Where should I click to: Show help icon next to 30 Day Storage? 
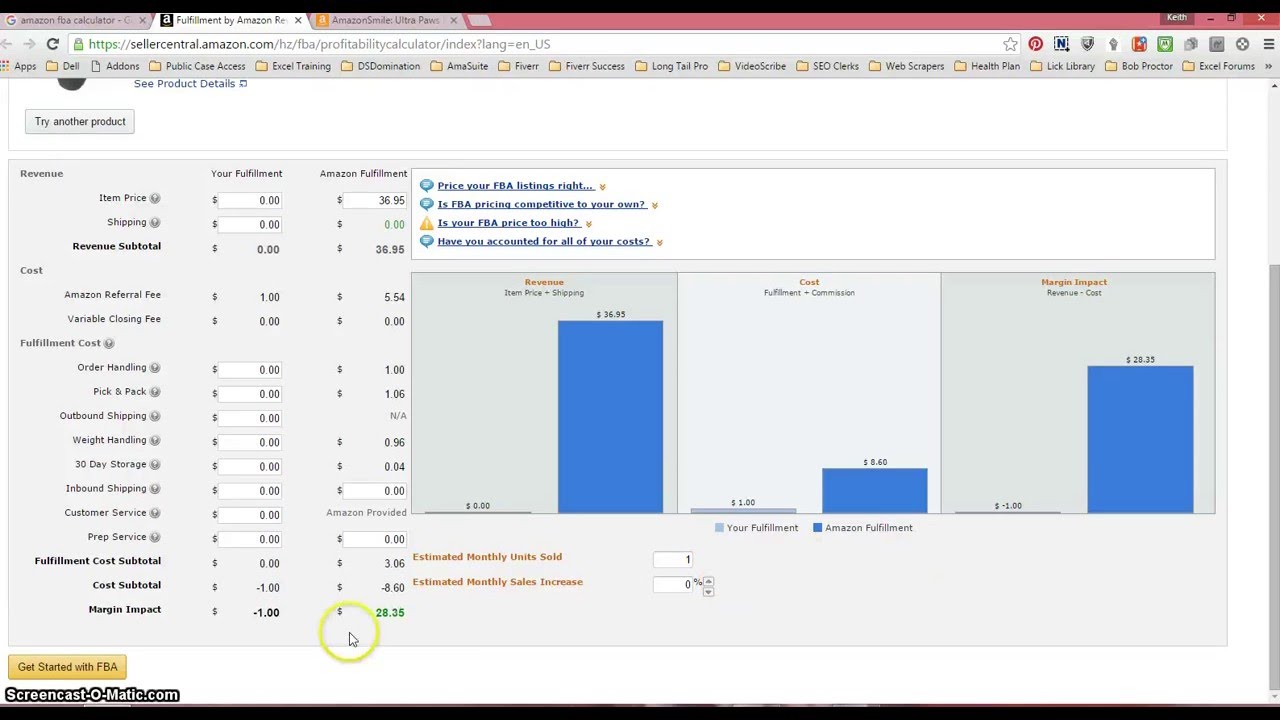point(155,464)
